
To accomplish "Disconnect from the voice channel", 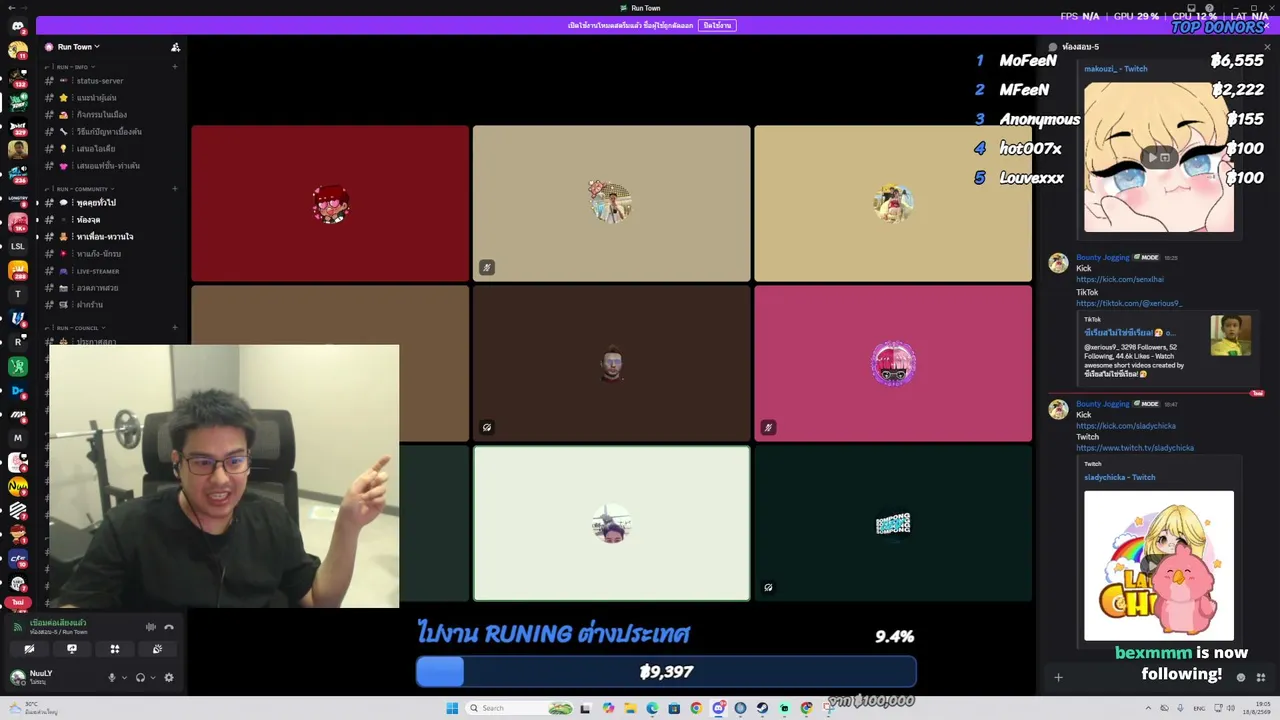I will coord(169,627).
